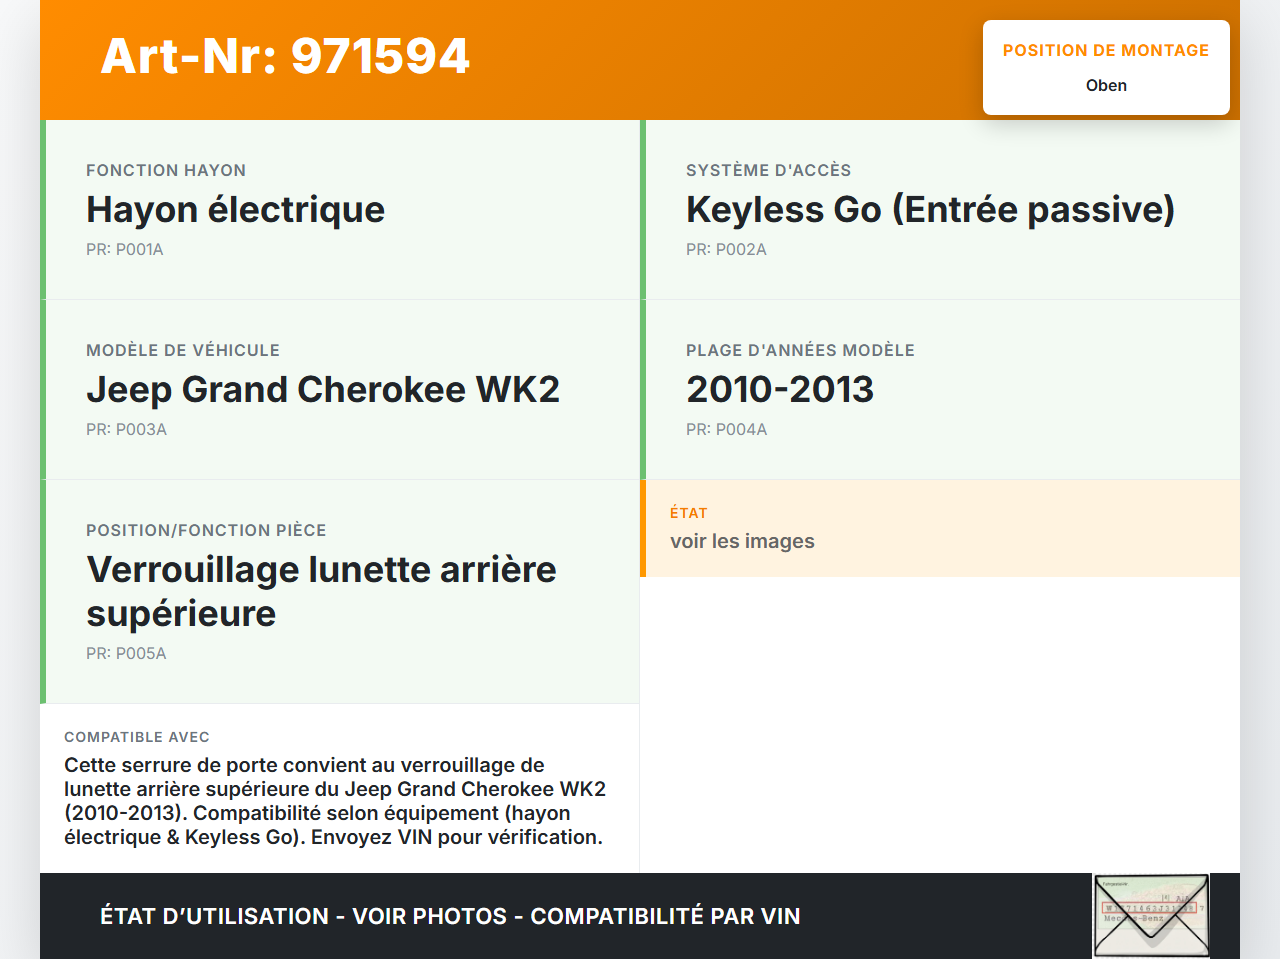The image size is (1280, 959).
Task: Select the 'Modèle de véhicule' label
Action: coord(183,351)
